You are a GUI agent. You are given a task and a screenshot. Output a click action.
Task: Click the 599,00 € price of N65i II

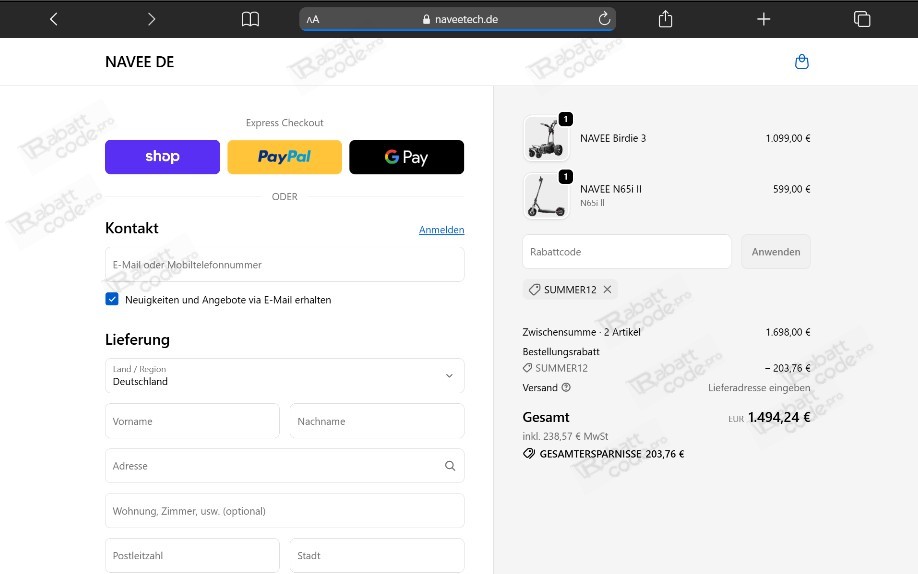pyautogui.click(x=792, y=189)
